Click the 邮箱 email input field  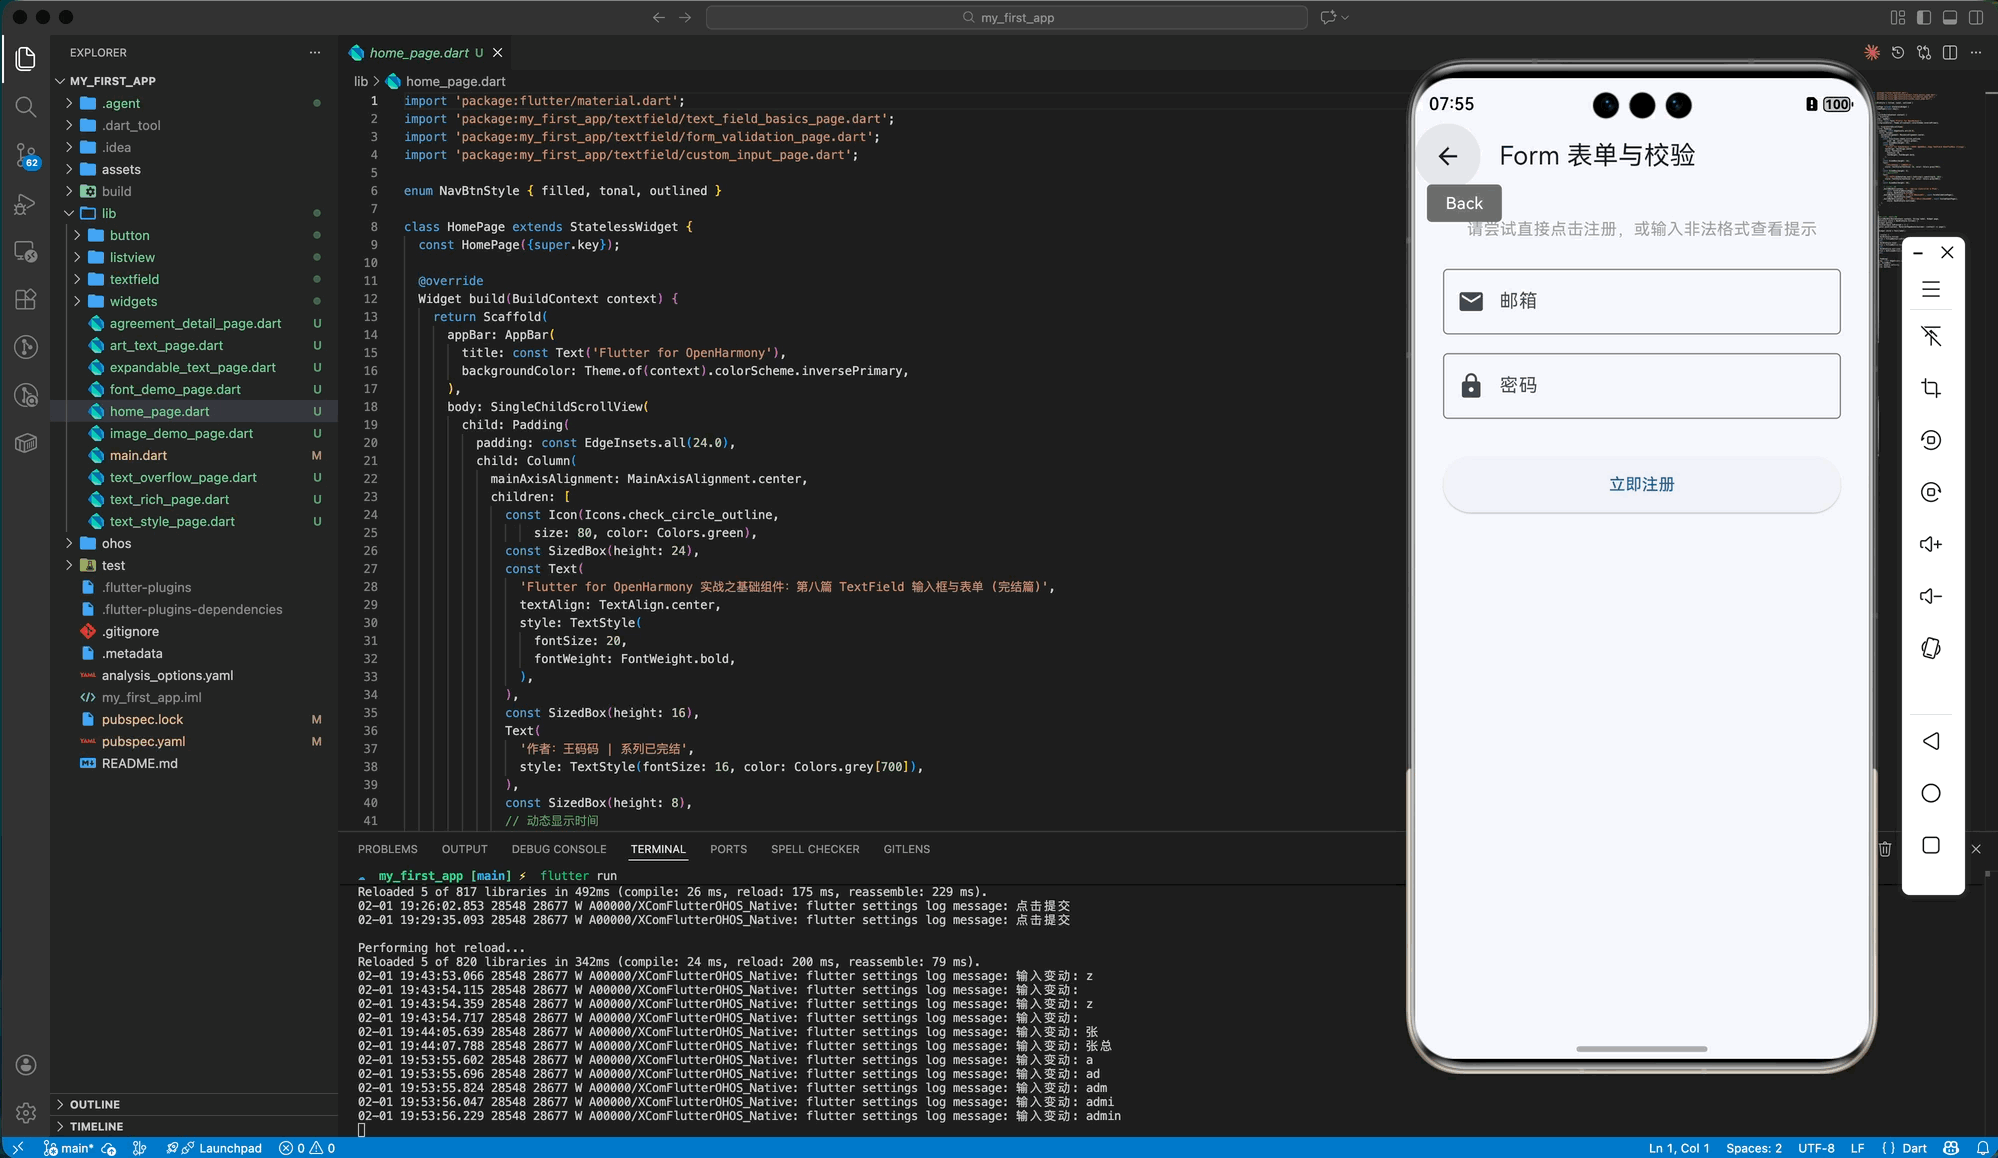[1641, 301]
